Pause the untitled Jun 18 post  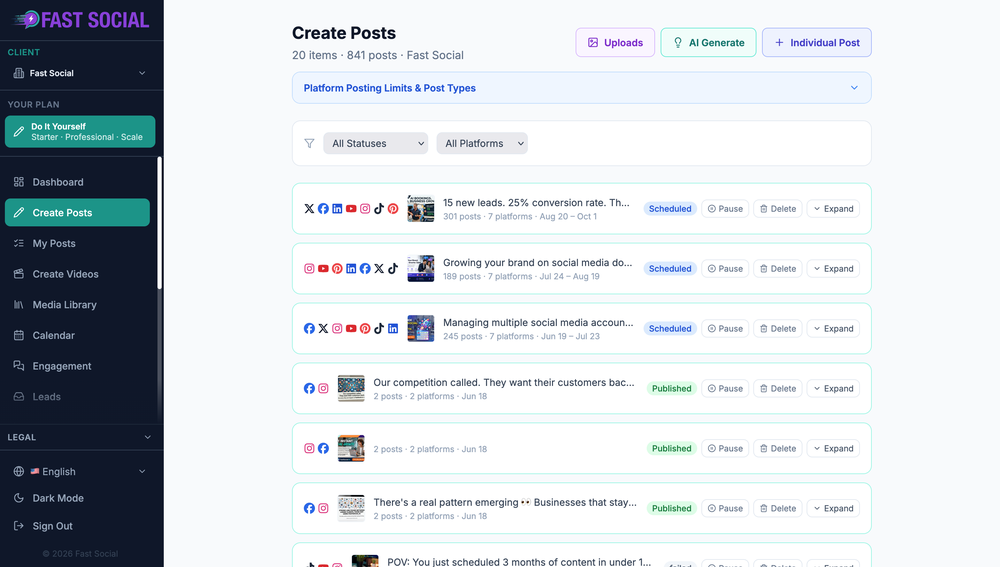pyautogui.click(x=725, y=448)
